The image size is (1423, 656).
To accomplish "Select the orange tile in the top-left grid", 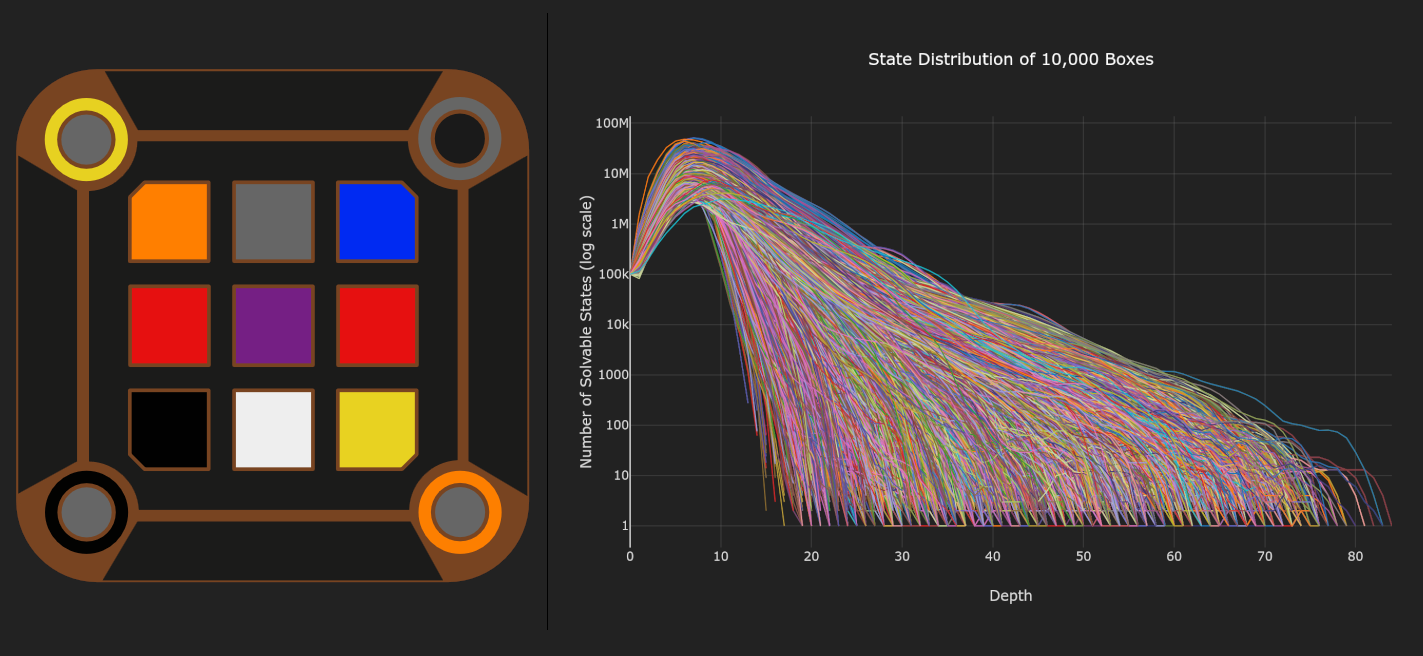I will click(169, 221).
